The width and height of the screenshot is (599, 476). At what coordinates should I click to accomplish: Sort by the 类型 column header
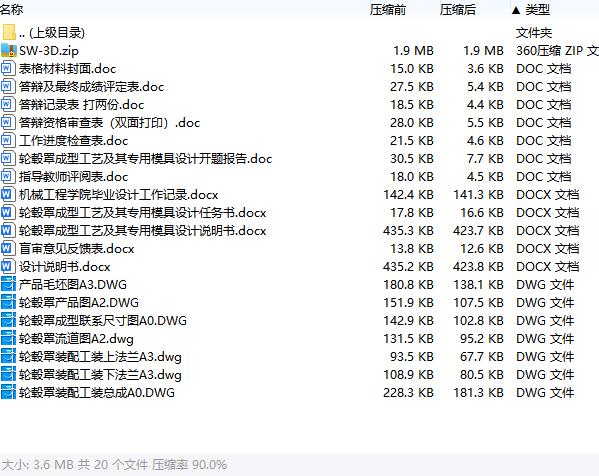(x=537, y=9)
